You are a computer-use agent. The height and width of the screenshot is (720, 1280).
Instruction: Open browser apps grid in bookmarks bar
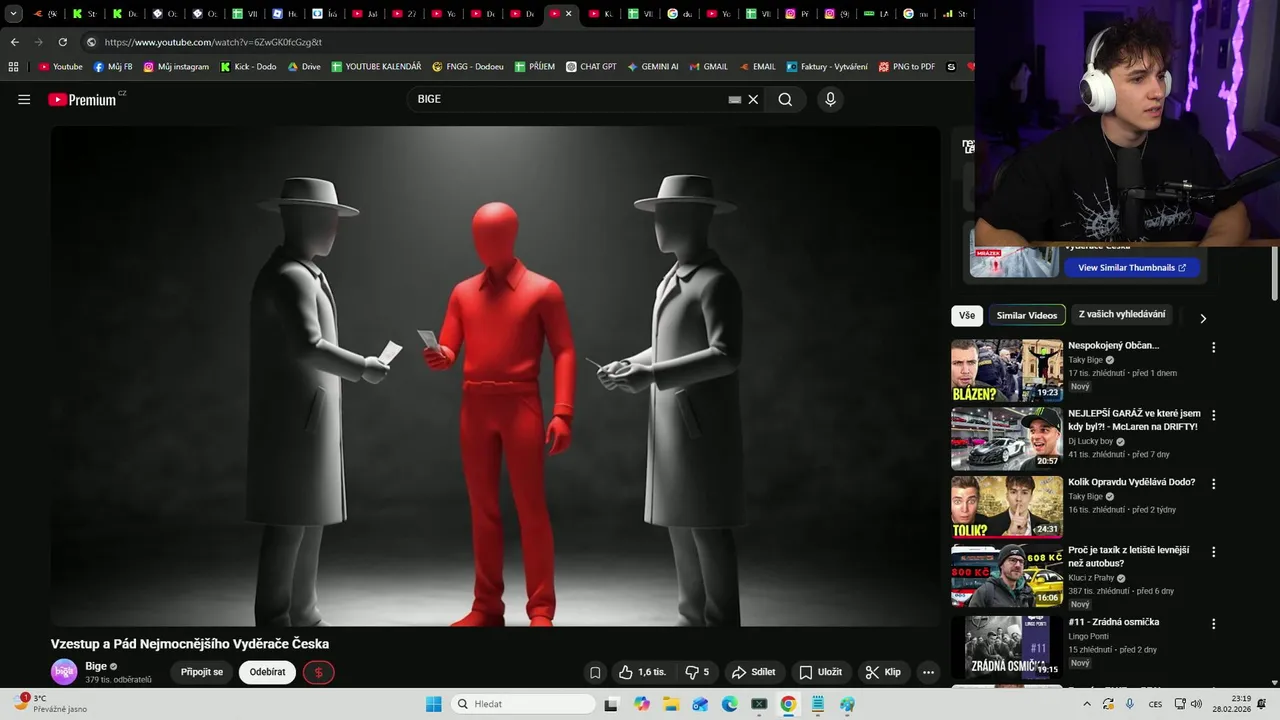(13, 67)
